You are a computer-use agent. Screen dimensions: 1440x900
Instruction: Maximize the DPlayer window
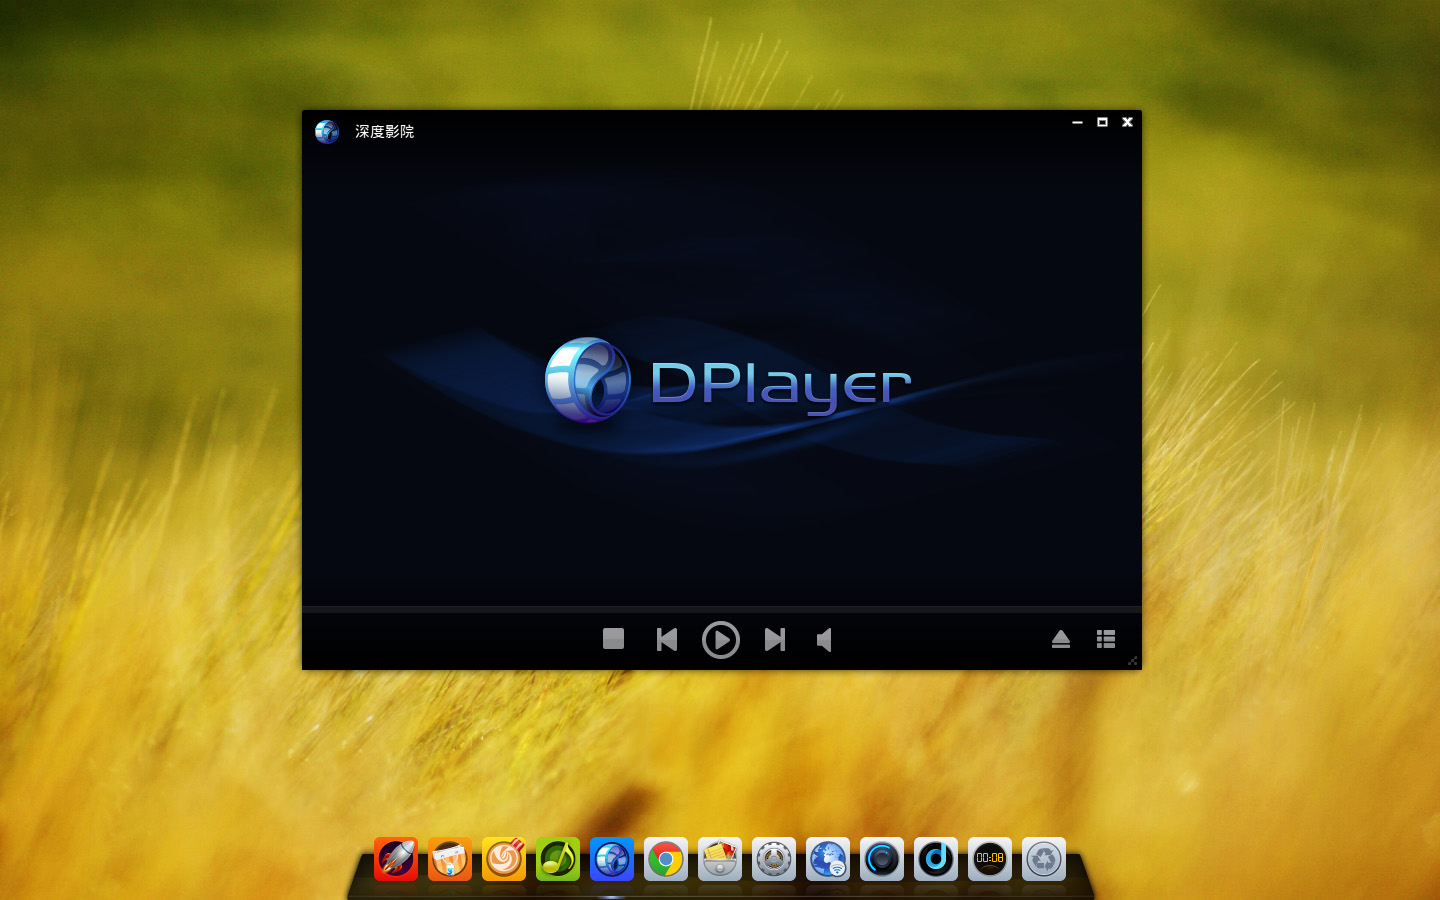point(1102,122)
